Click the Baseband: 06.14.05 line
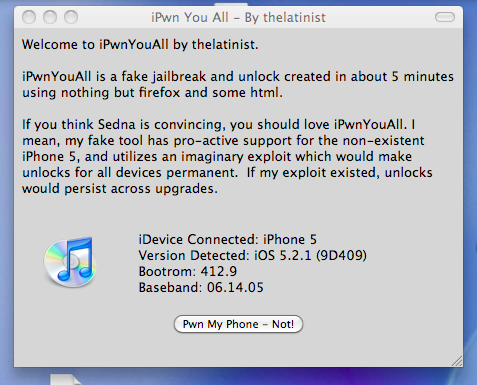The height and width of the screenshot is (385, 477). pyautogui.click(x=201, y=287)
